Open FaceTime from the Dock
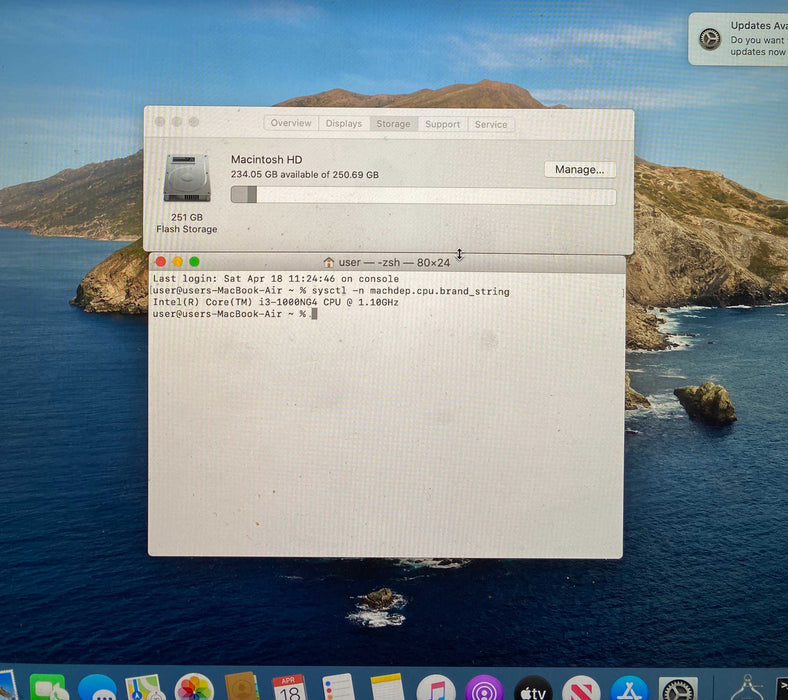The width and height of the screenshot is (788, 700). [49, 688]
